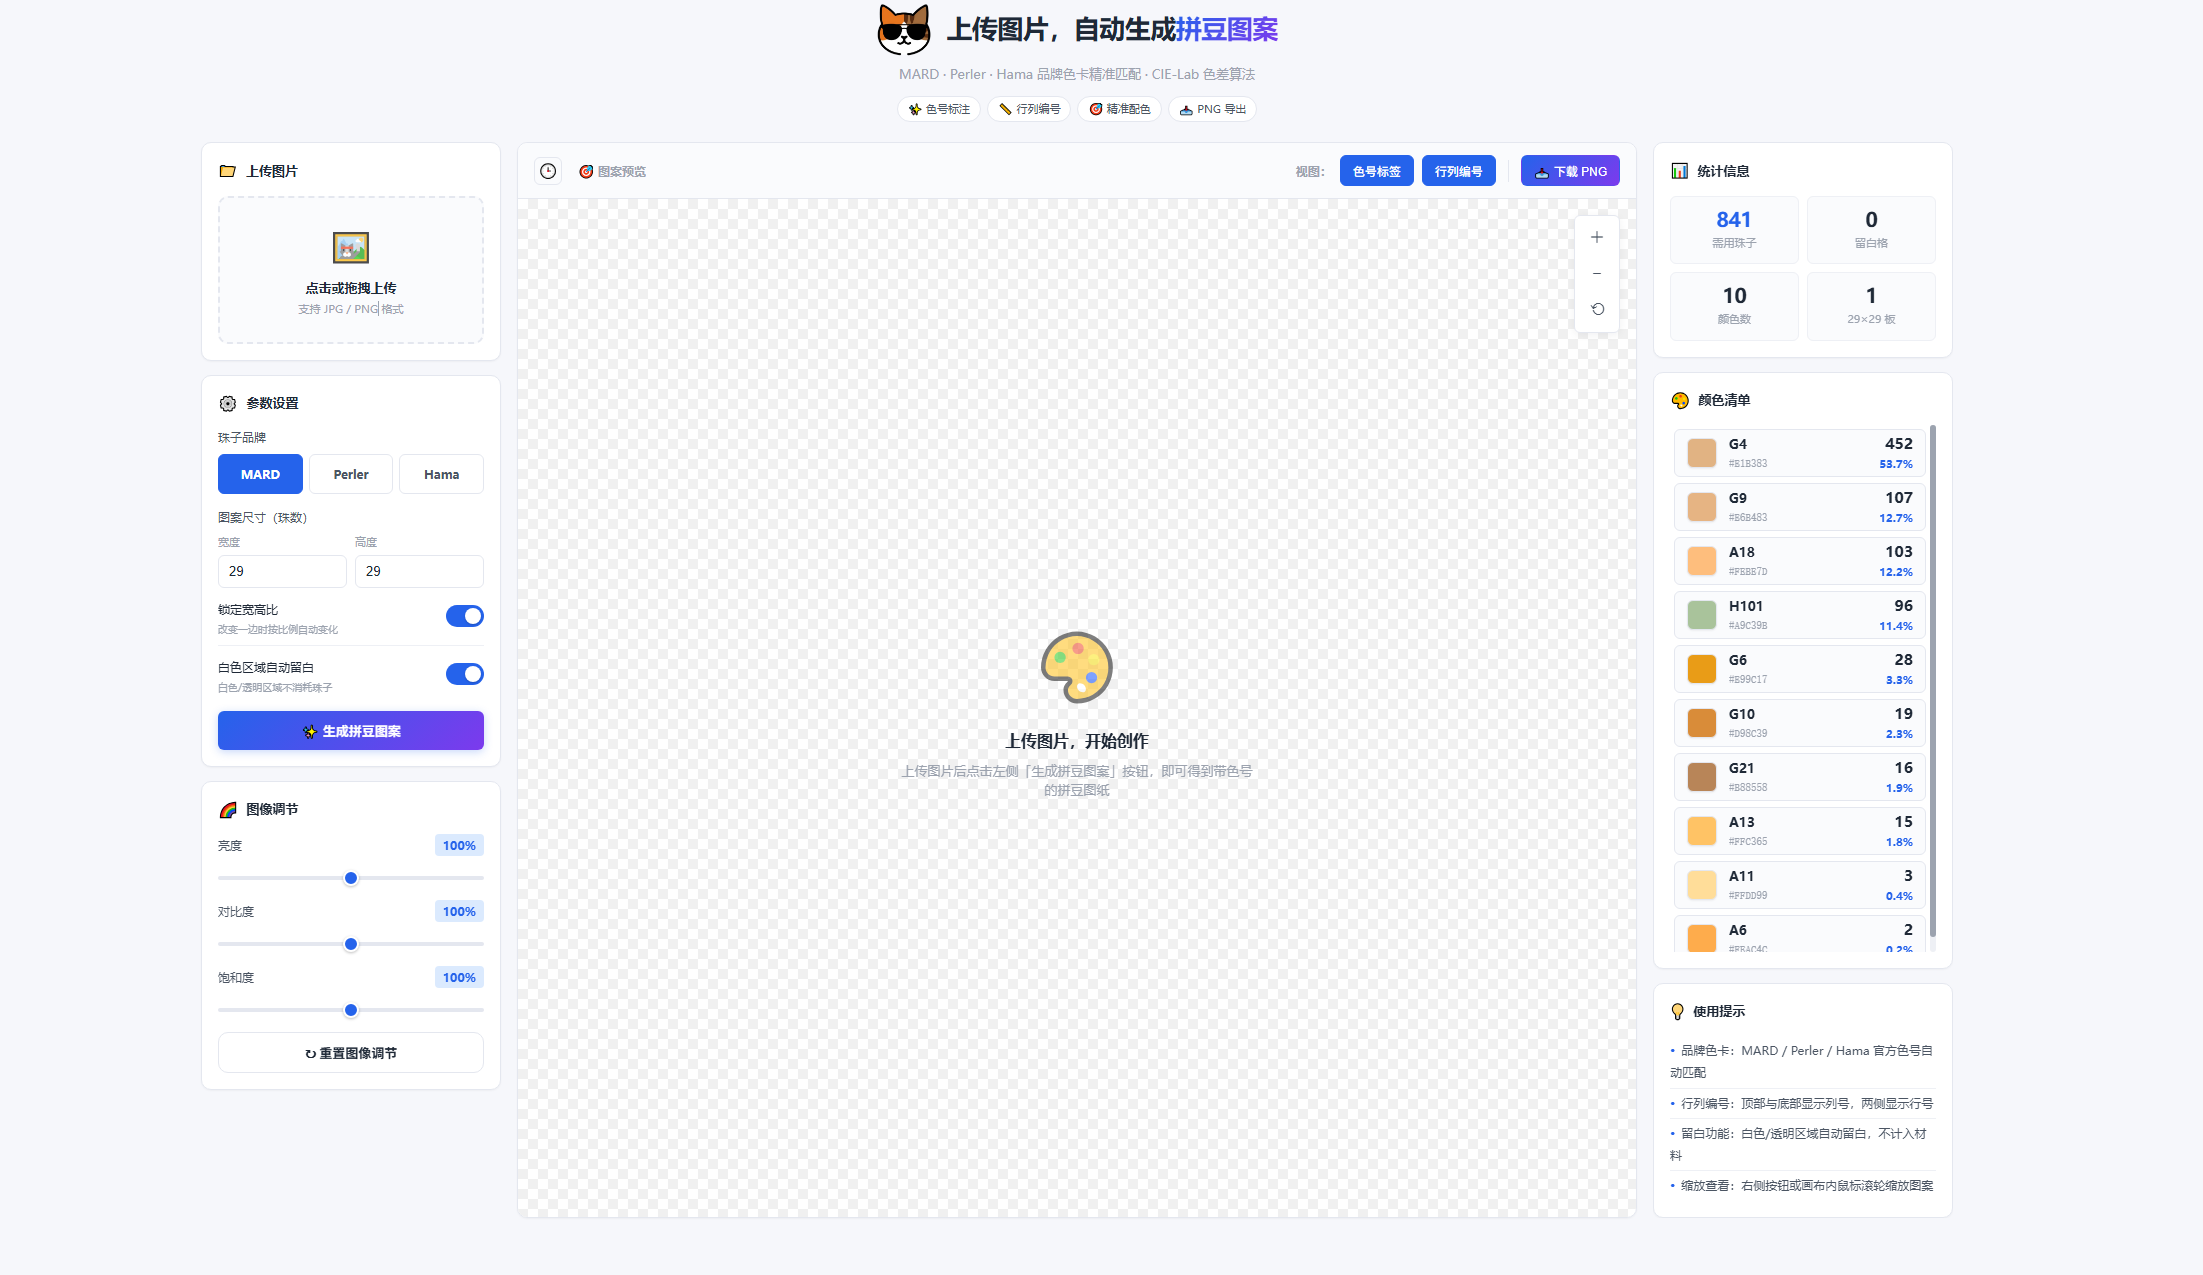Click the G10 color swatch
The image size is (2203, 1275).
click(1702, 723)
